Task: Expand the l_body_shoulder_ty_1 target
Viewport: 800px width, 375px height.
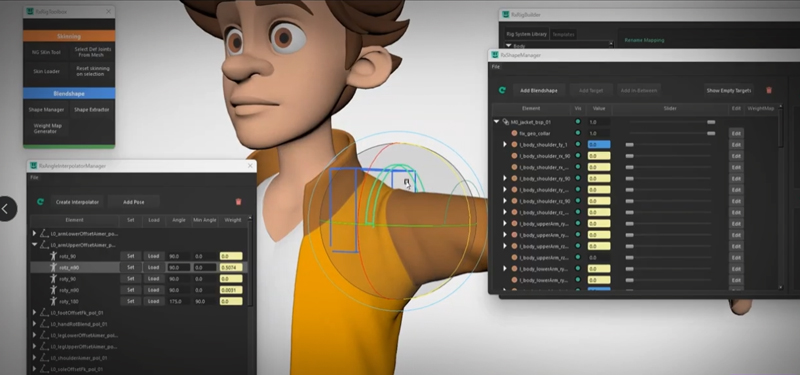Action: pos(505,144)
